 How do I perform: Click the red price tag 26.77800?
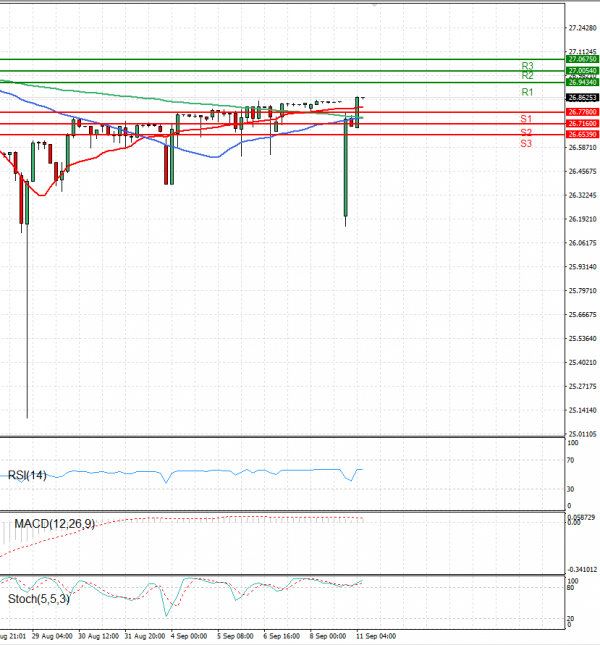582,112
